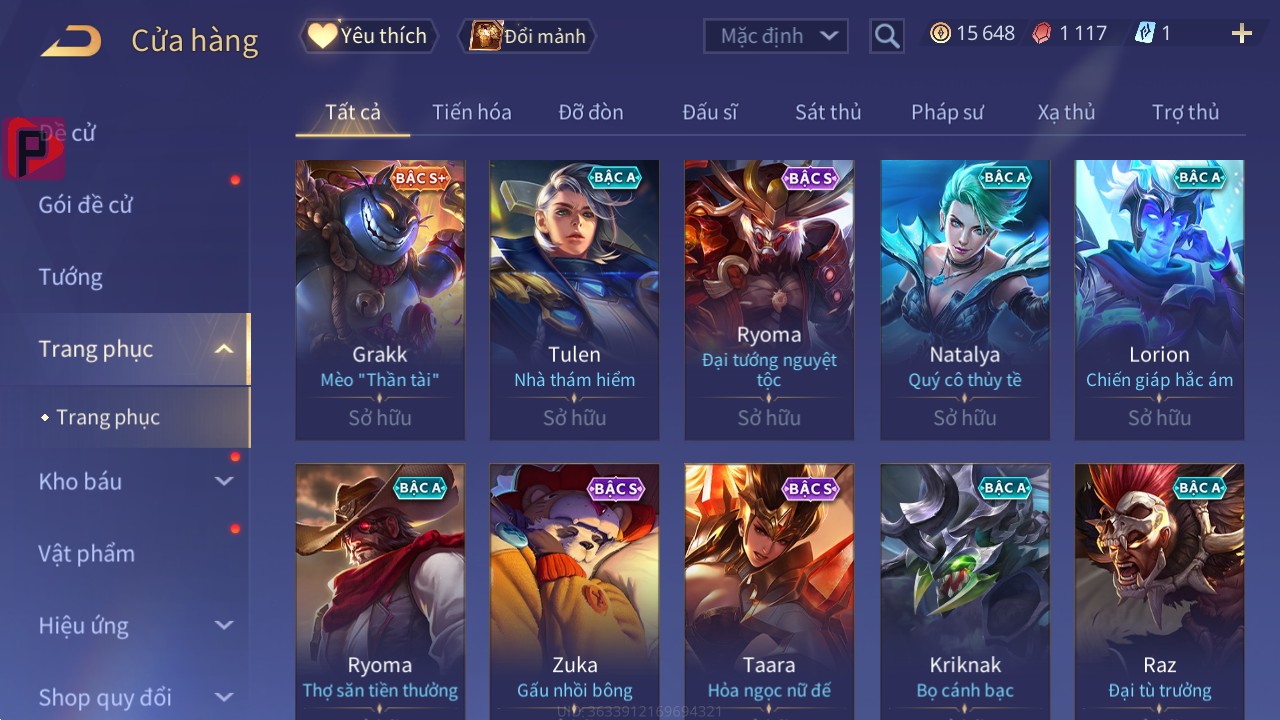This screenshot has width=1280, height=720.
Task: Switch to the Pháp sư tab
Action: click(x=947, y=112)
